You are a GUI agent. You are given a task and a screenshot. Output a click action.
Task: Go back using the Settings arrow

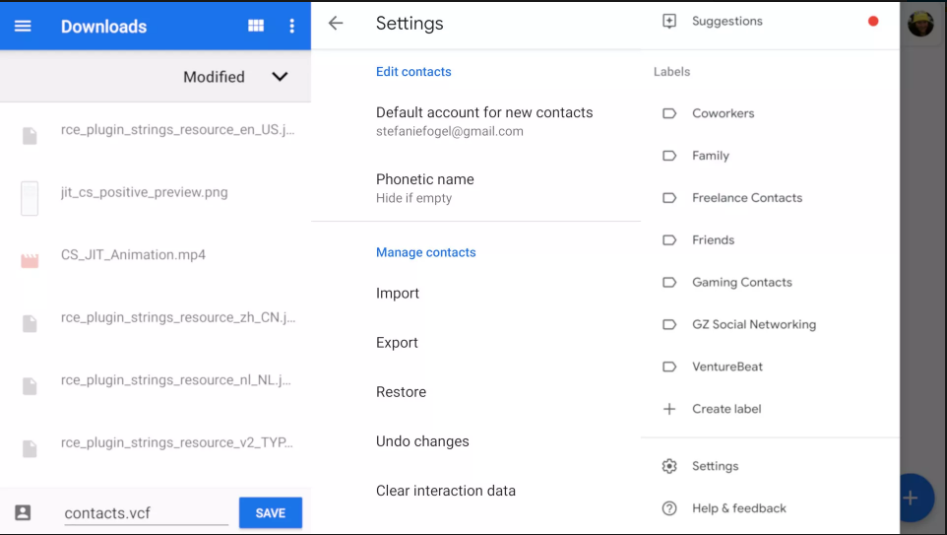click(x=335, y=23)
